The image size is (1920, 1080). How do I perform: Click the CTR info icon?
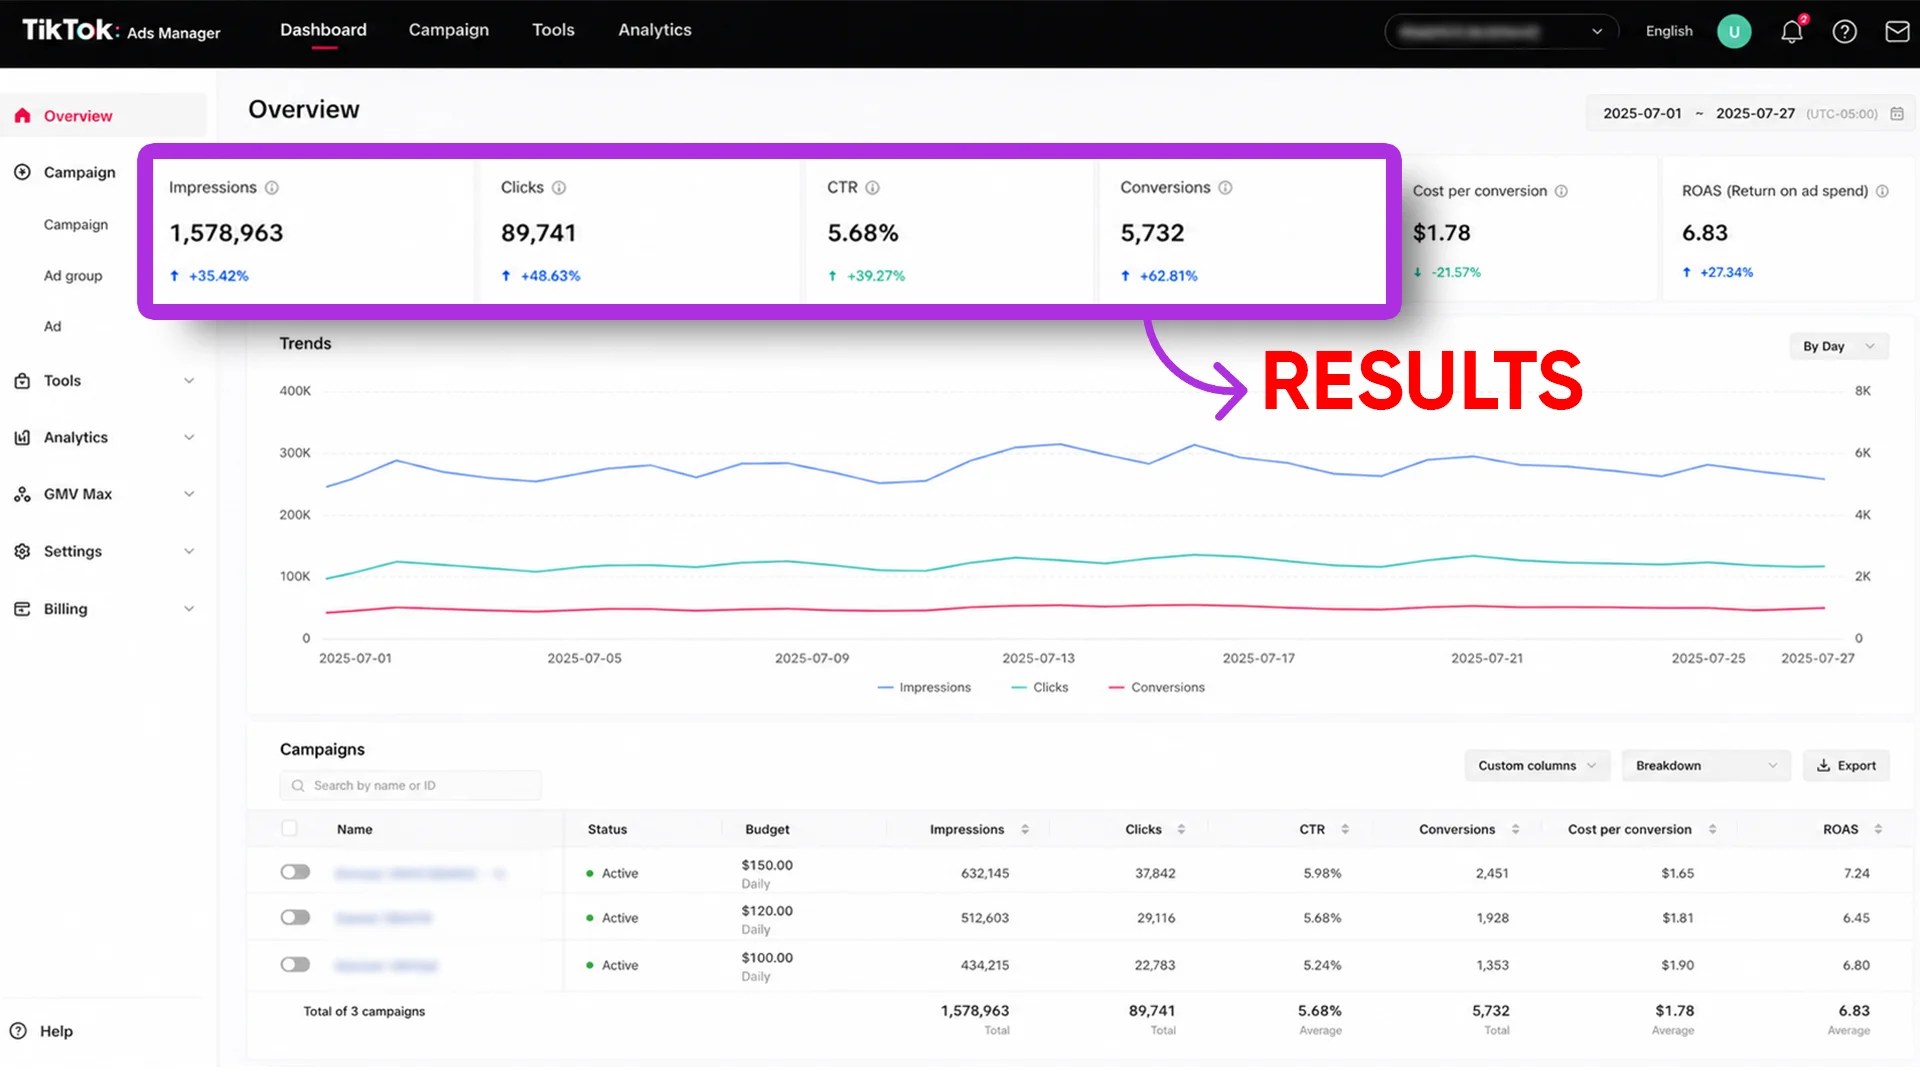tap(872, 188)
